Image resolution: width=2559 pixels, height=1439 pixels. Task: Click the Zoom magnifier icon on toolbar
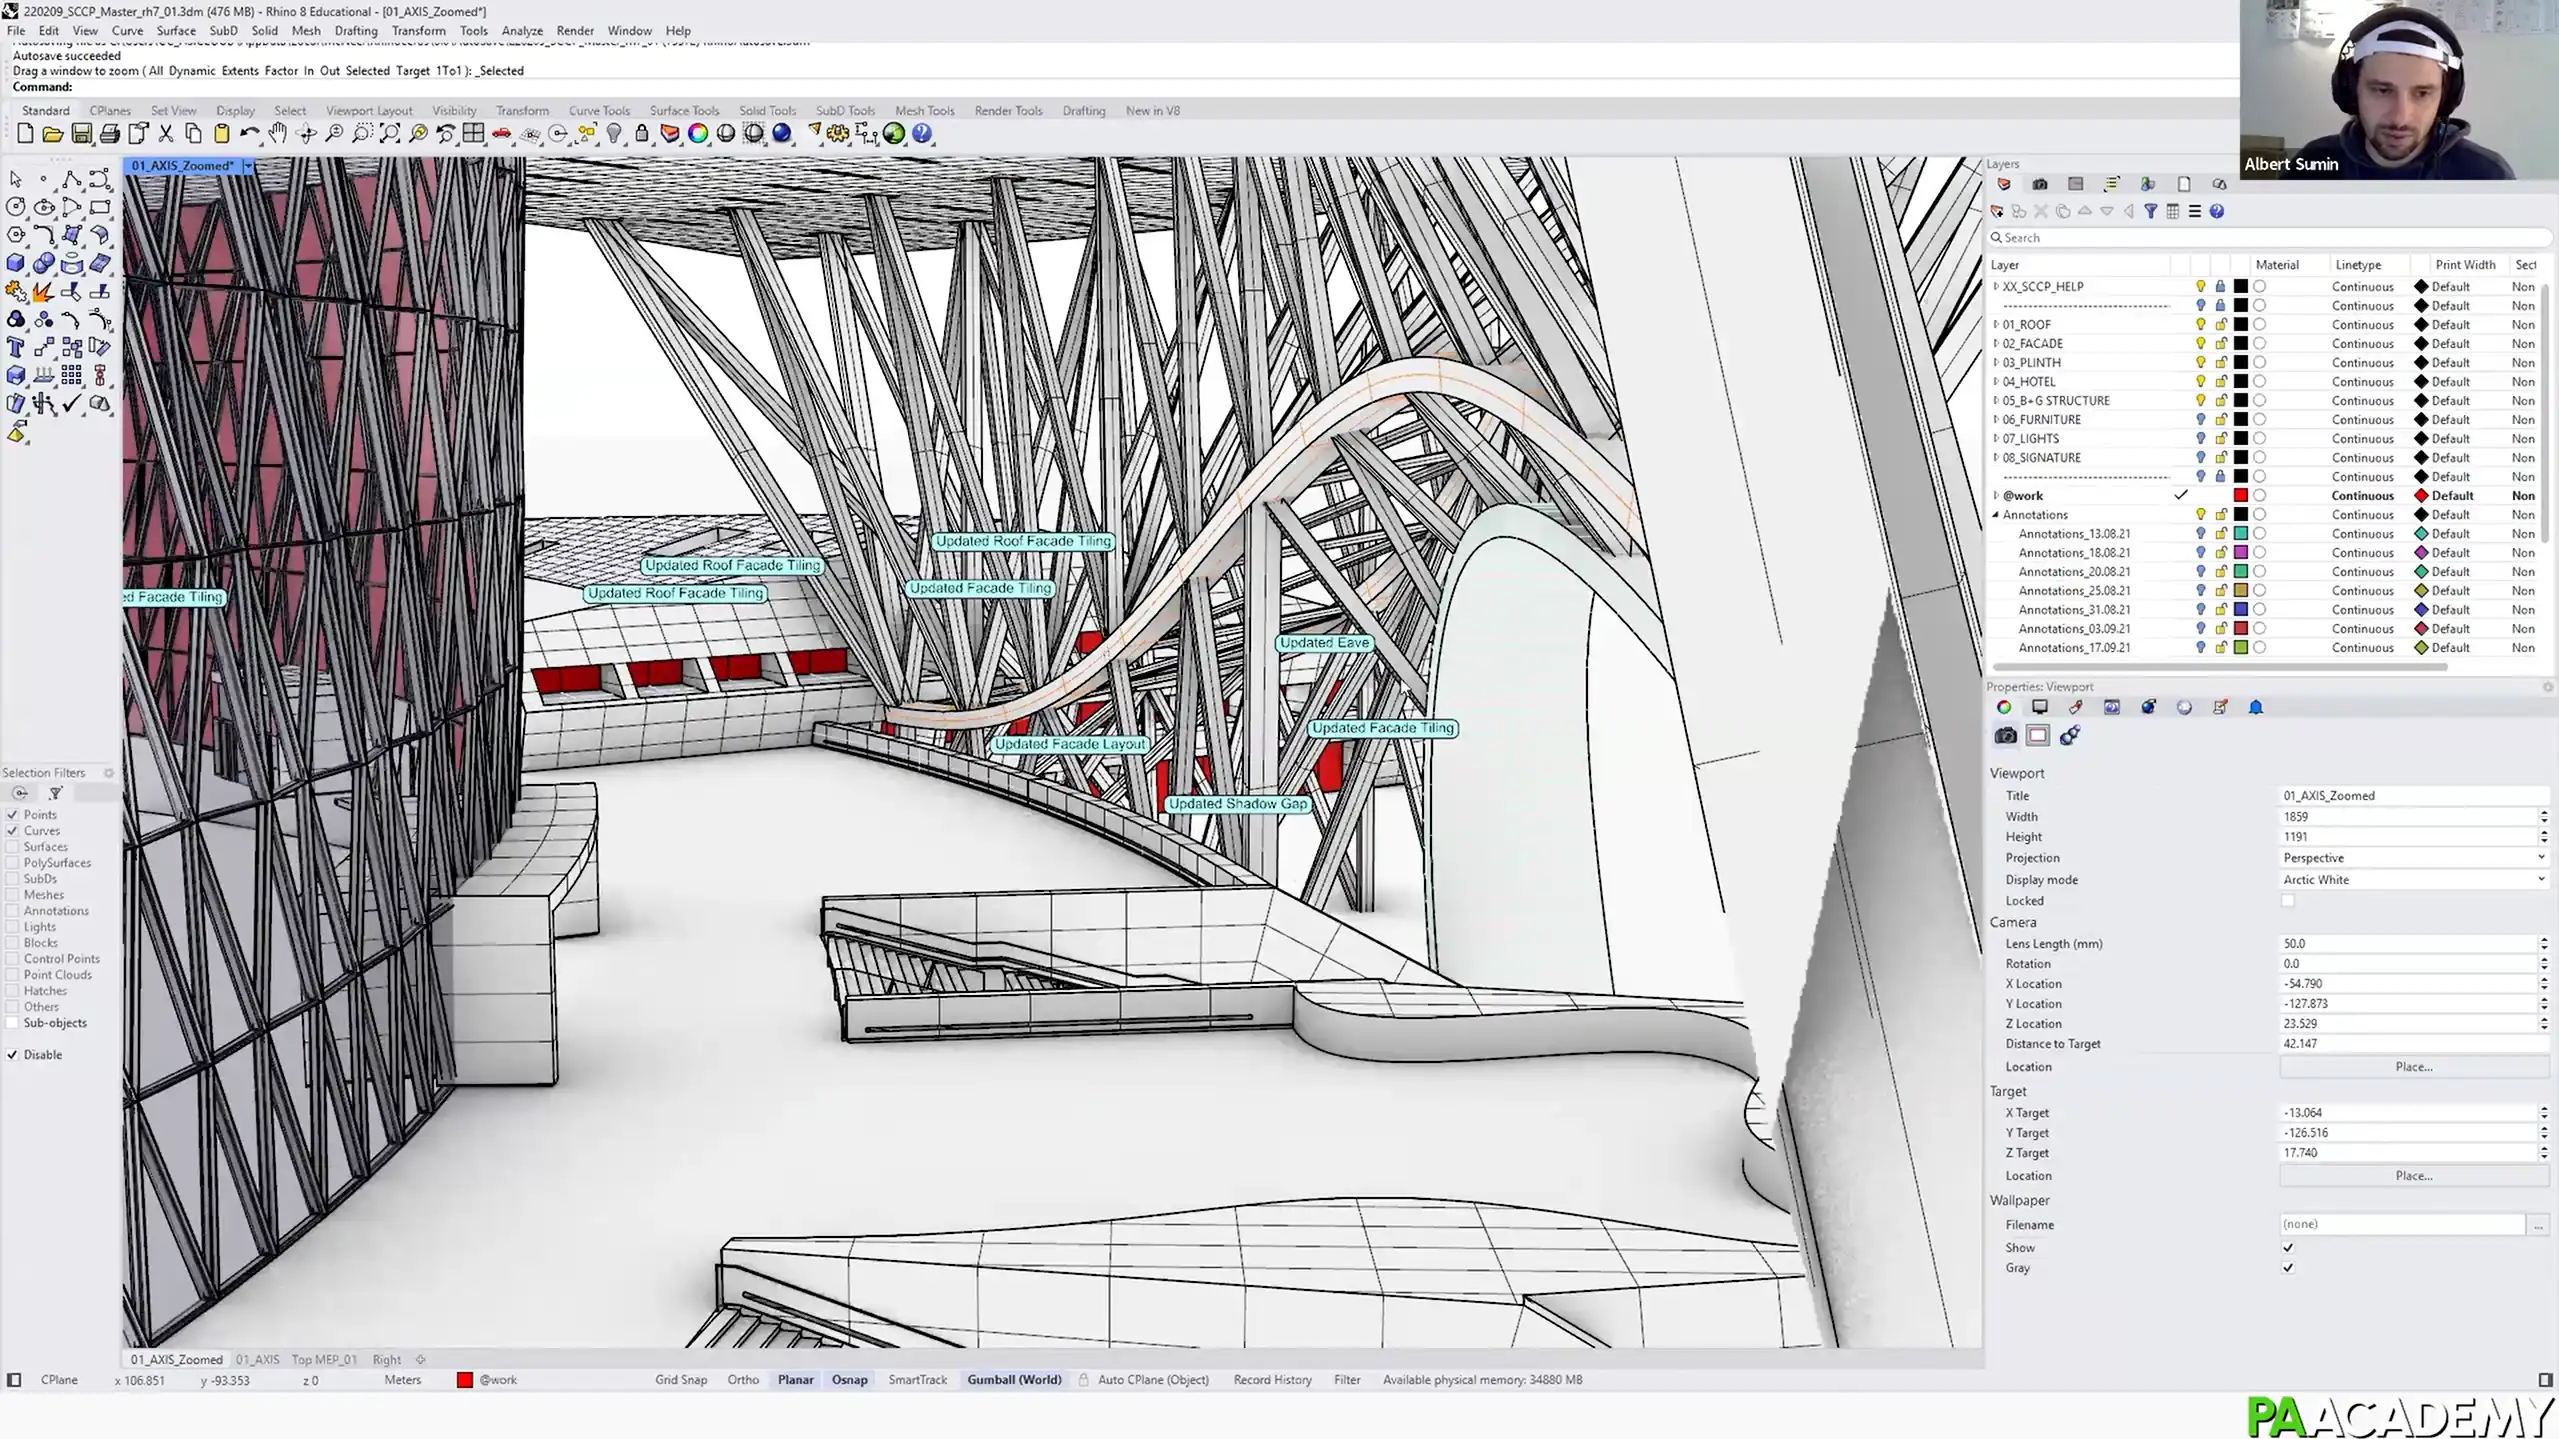coord(334,134)
